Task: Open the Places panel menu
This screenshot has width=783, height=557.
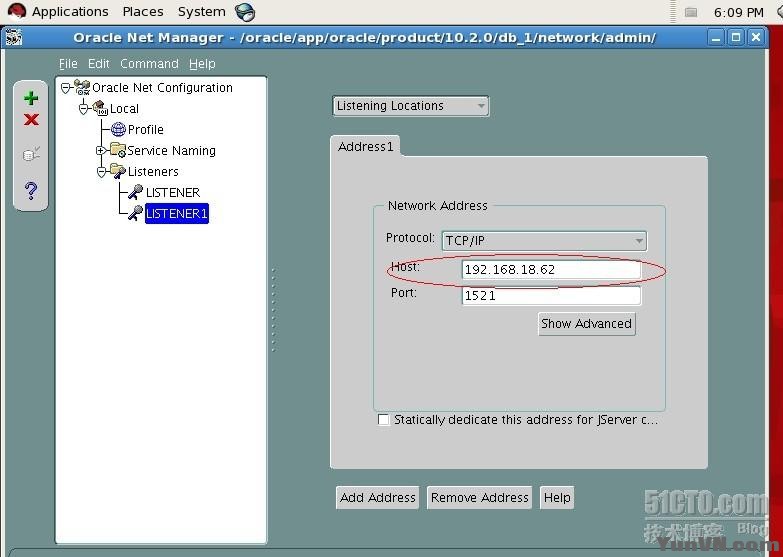Action: [x=143, y=11]
